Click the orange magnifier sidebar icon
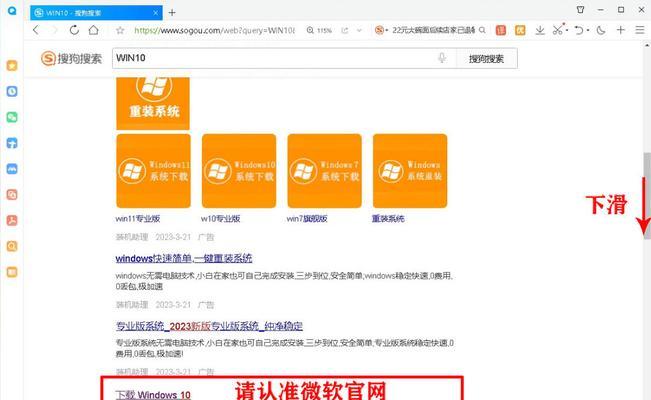Screen dimensions: 651x400 click(12, 246)
